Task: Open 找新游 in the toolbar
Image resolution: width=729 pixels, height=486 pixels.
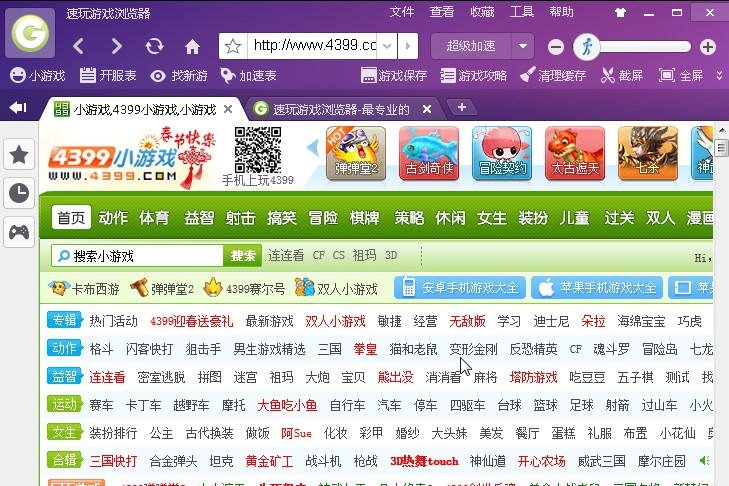Action: [x=179, y=75]
